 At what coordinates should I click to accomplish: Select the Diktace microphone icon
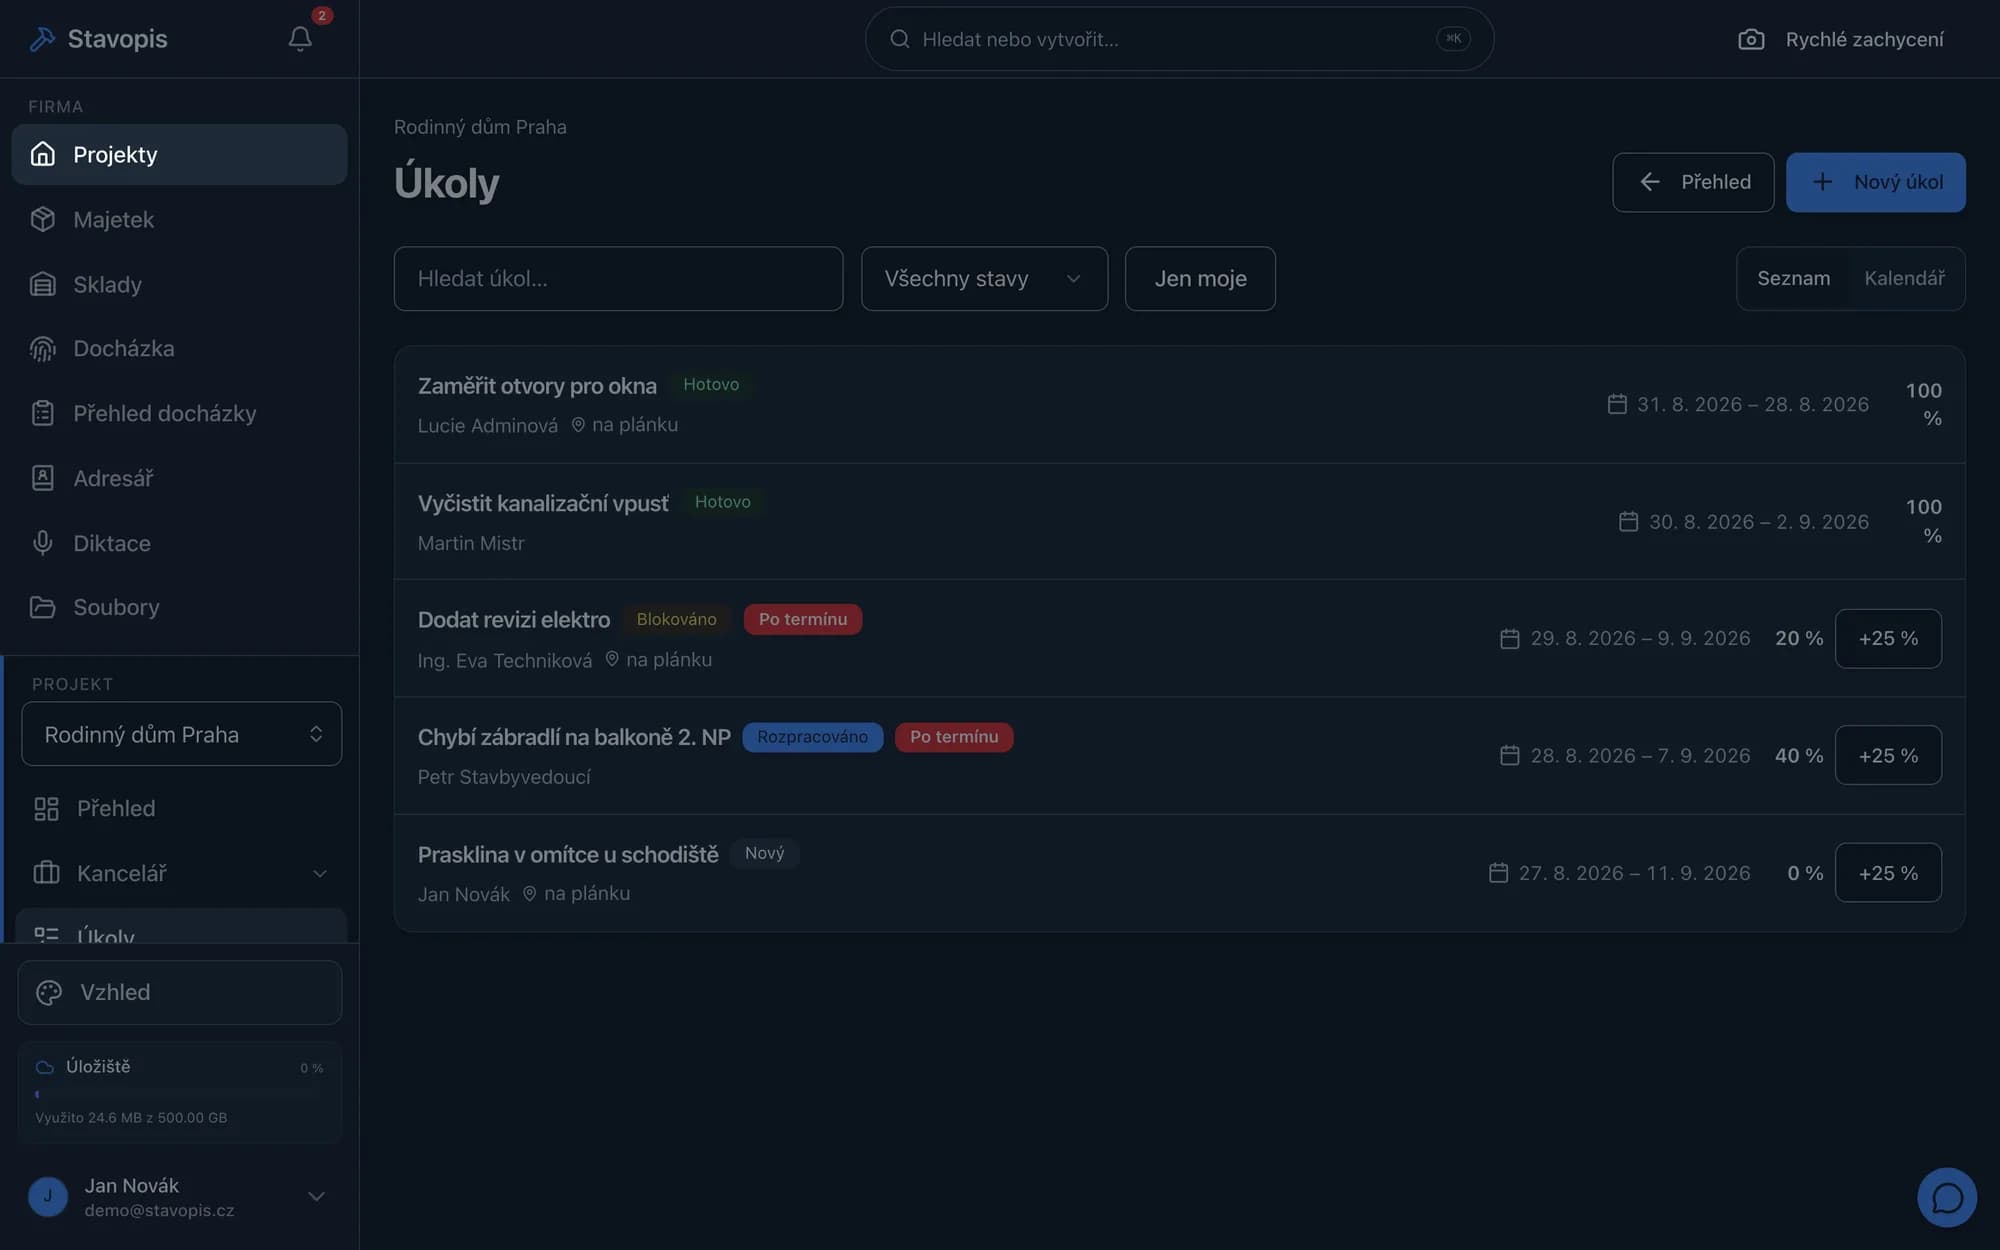click(x=42, y=543)
